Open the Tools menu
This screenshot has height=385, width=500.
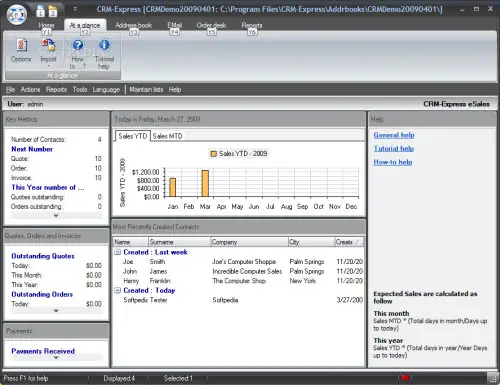click(x=80, y=89)
